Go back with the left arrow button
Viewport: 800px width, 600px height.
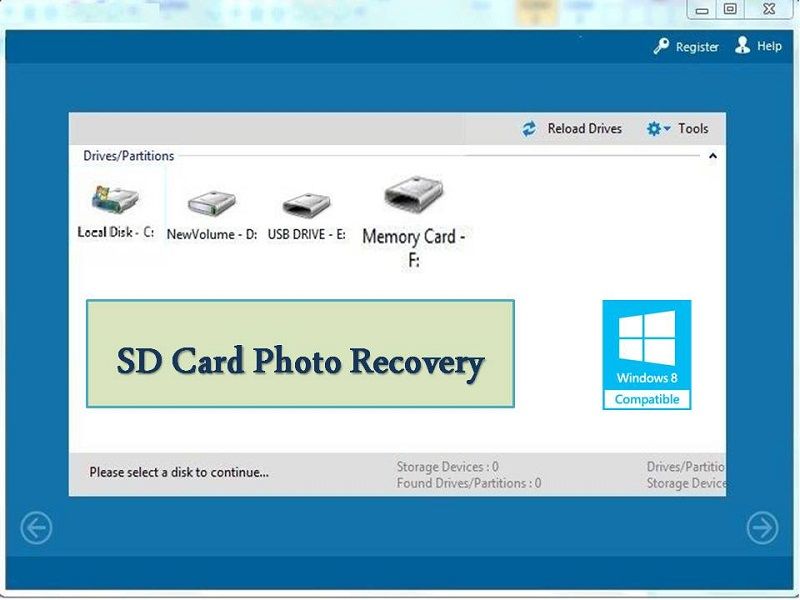click(x=36, y=528)
